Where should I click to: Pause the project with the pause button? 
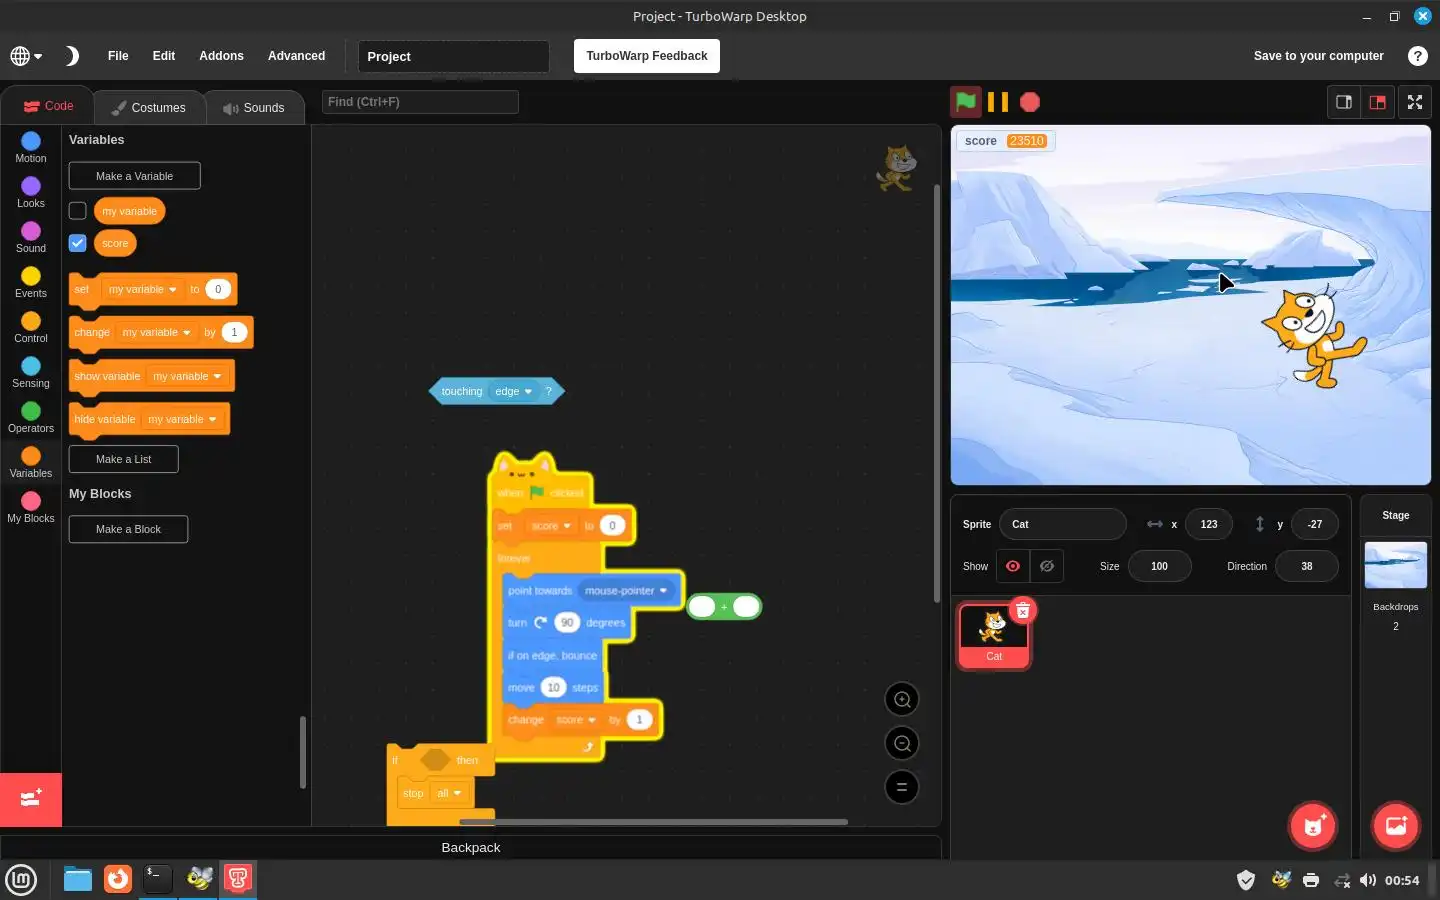coord(998,102)
